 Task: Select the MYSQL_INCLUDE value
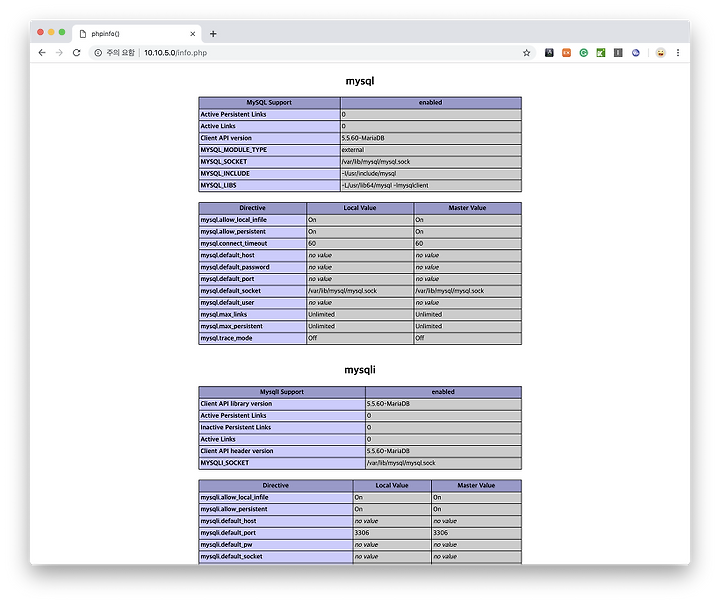point(369,174)
